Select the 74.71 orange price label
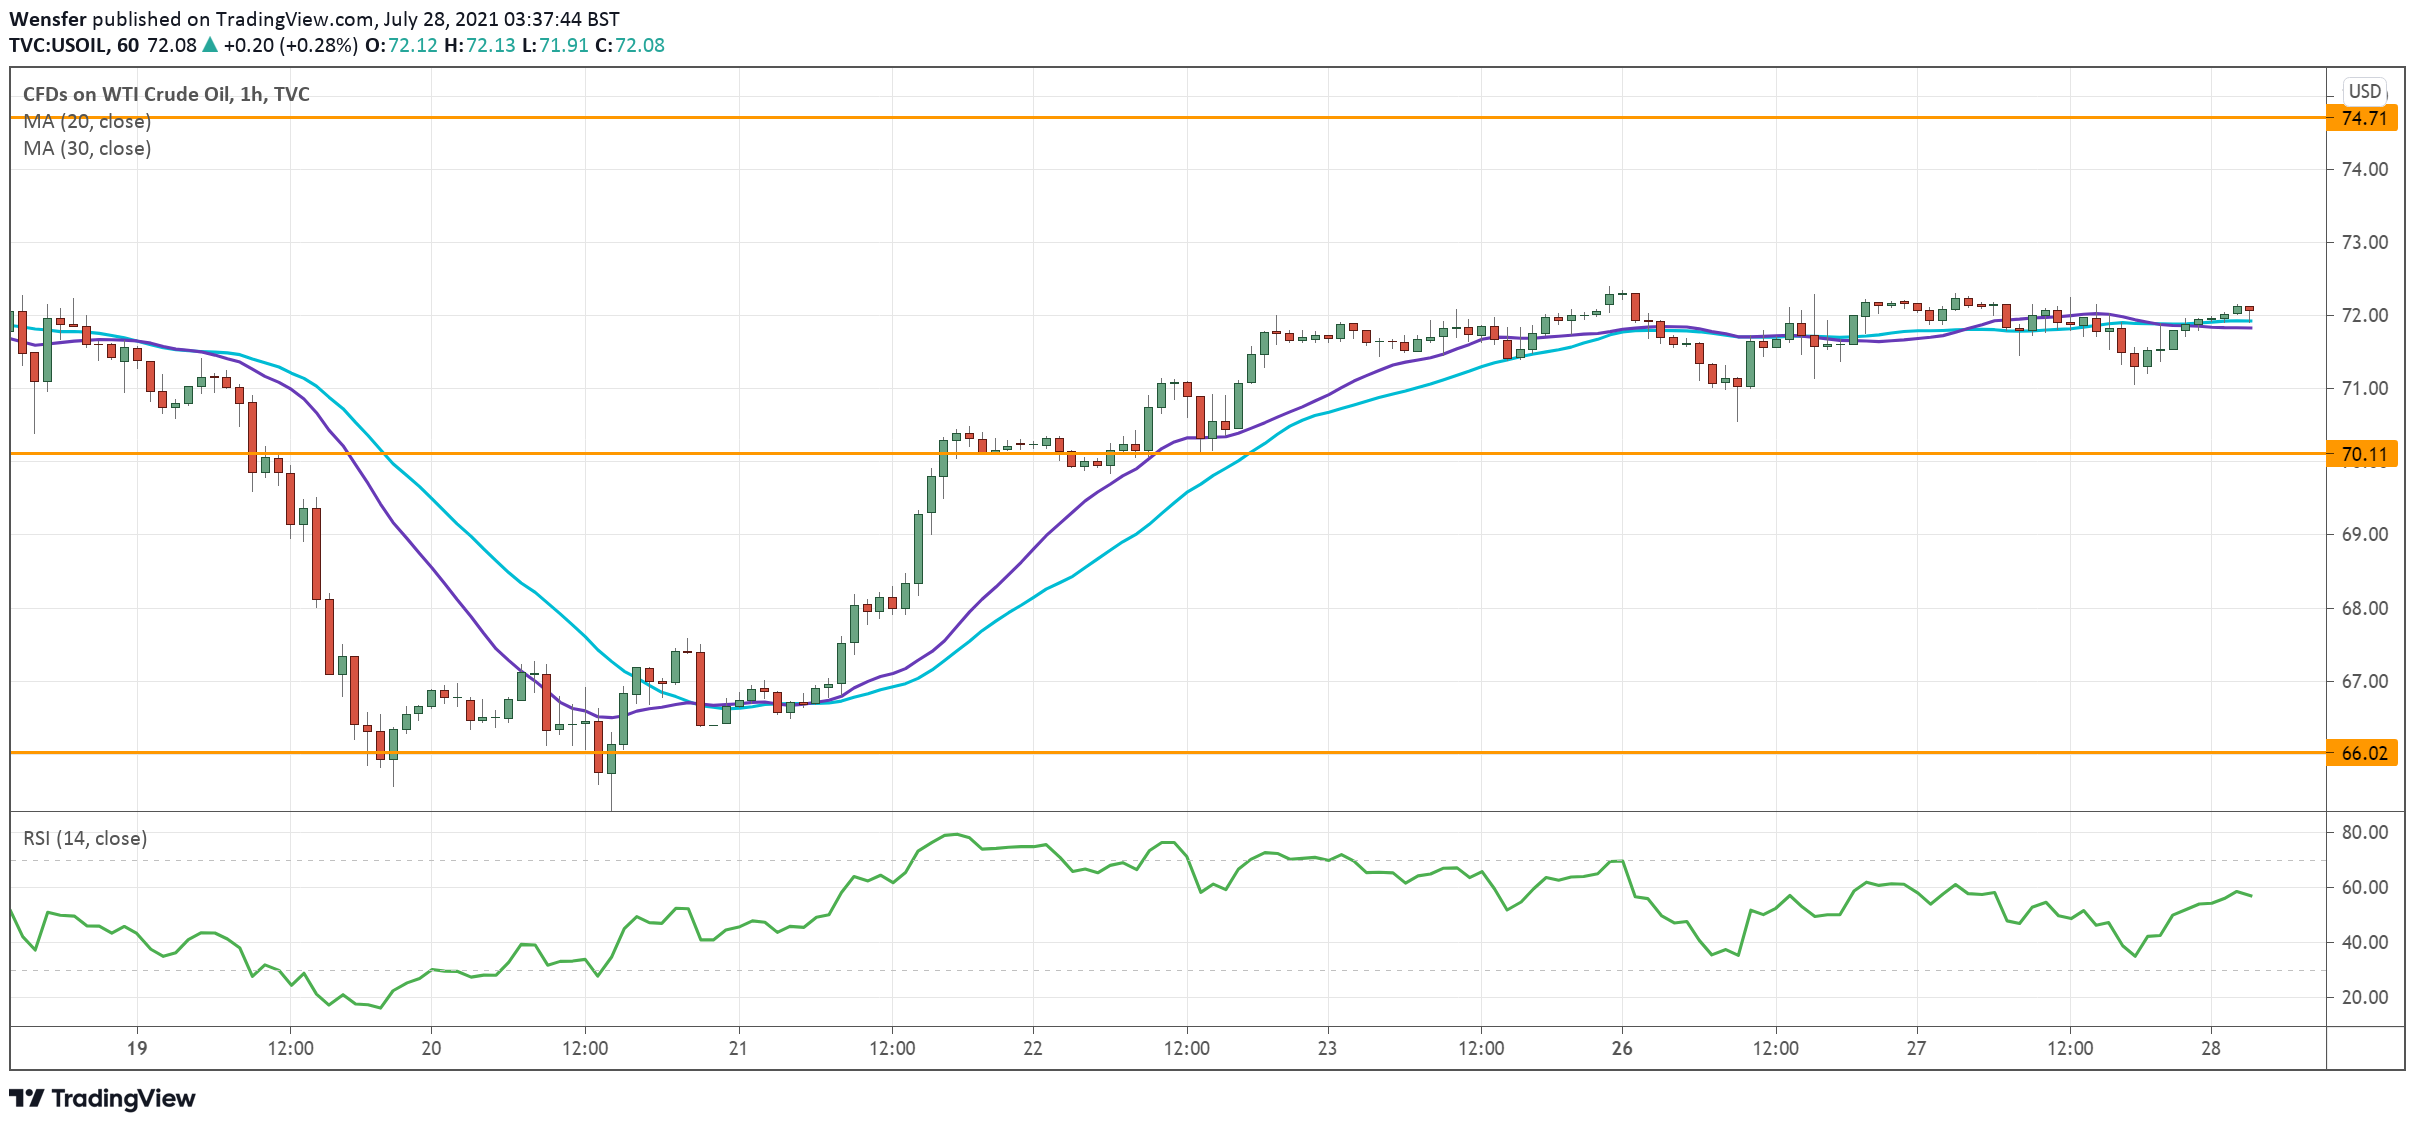This screenshot has height=1127, width=2415. pyautogui.click(x=2364, y=118)
